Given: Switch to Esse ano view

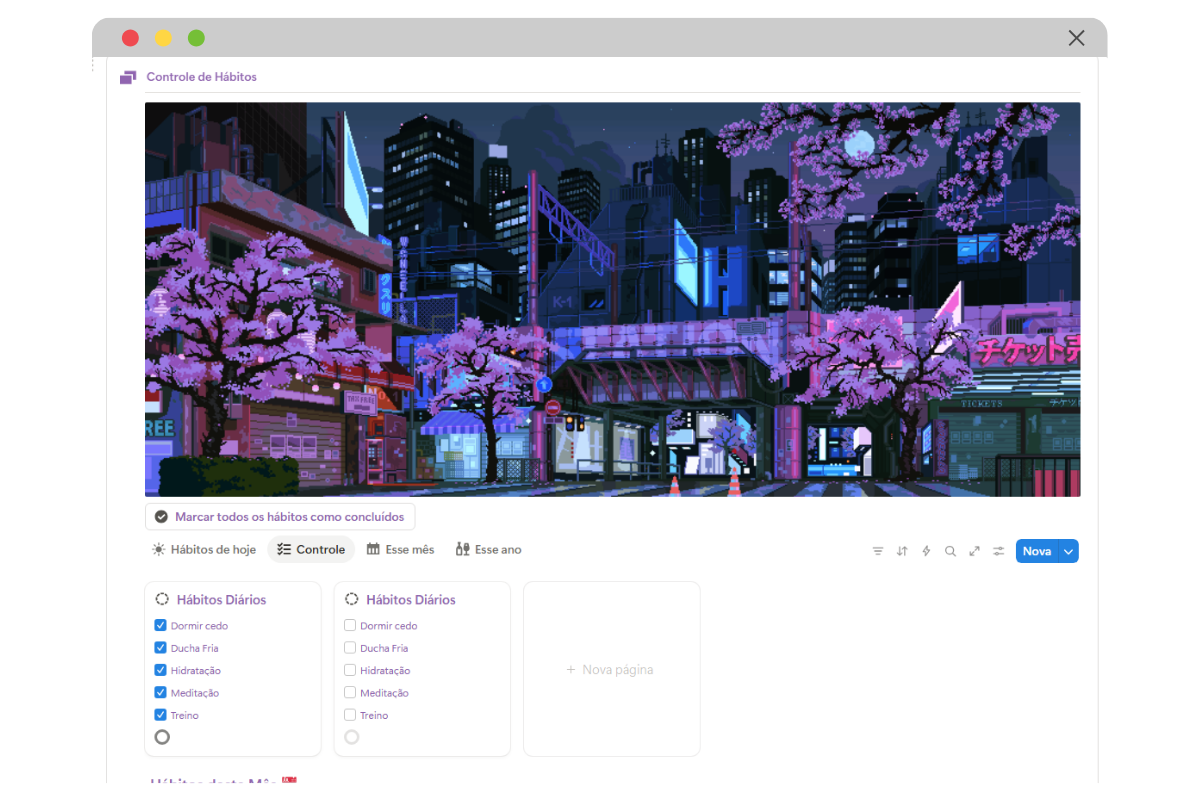Looking at the screenshot, I should click(x=488, y=549).
